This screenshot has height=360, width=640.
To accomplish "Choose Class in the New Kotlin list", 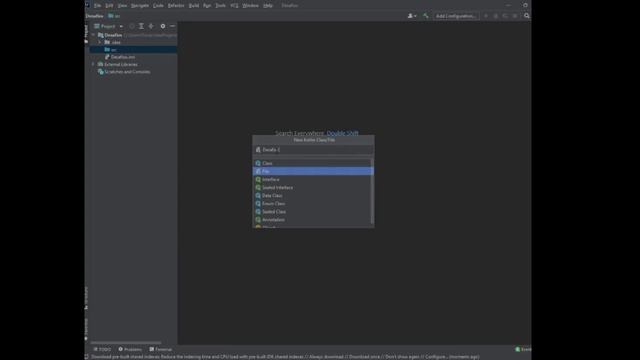I will click(x=312, y=163).
